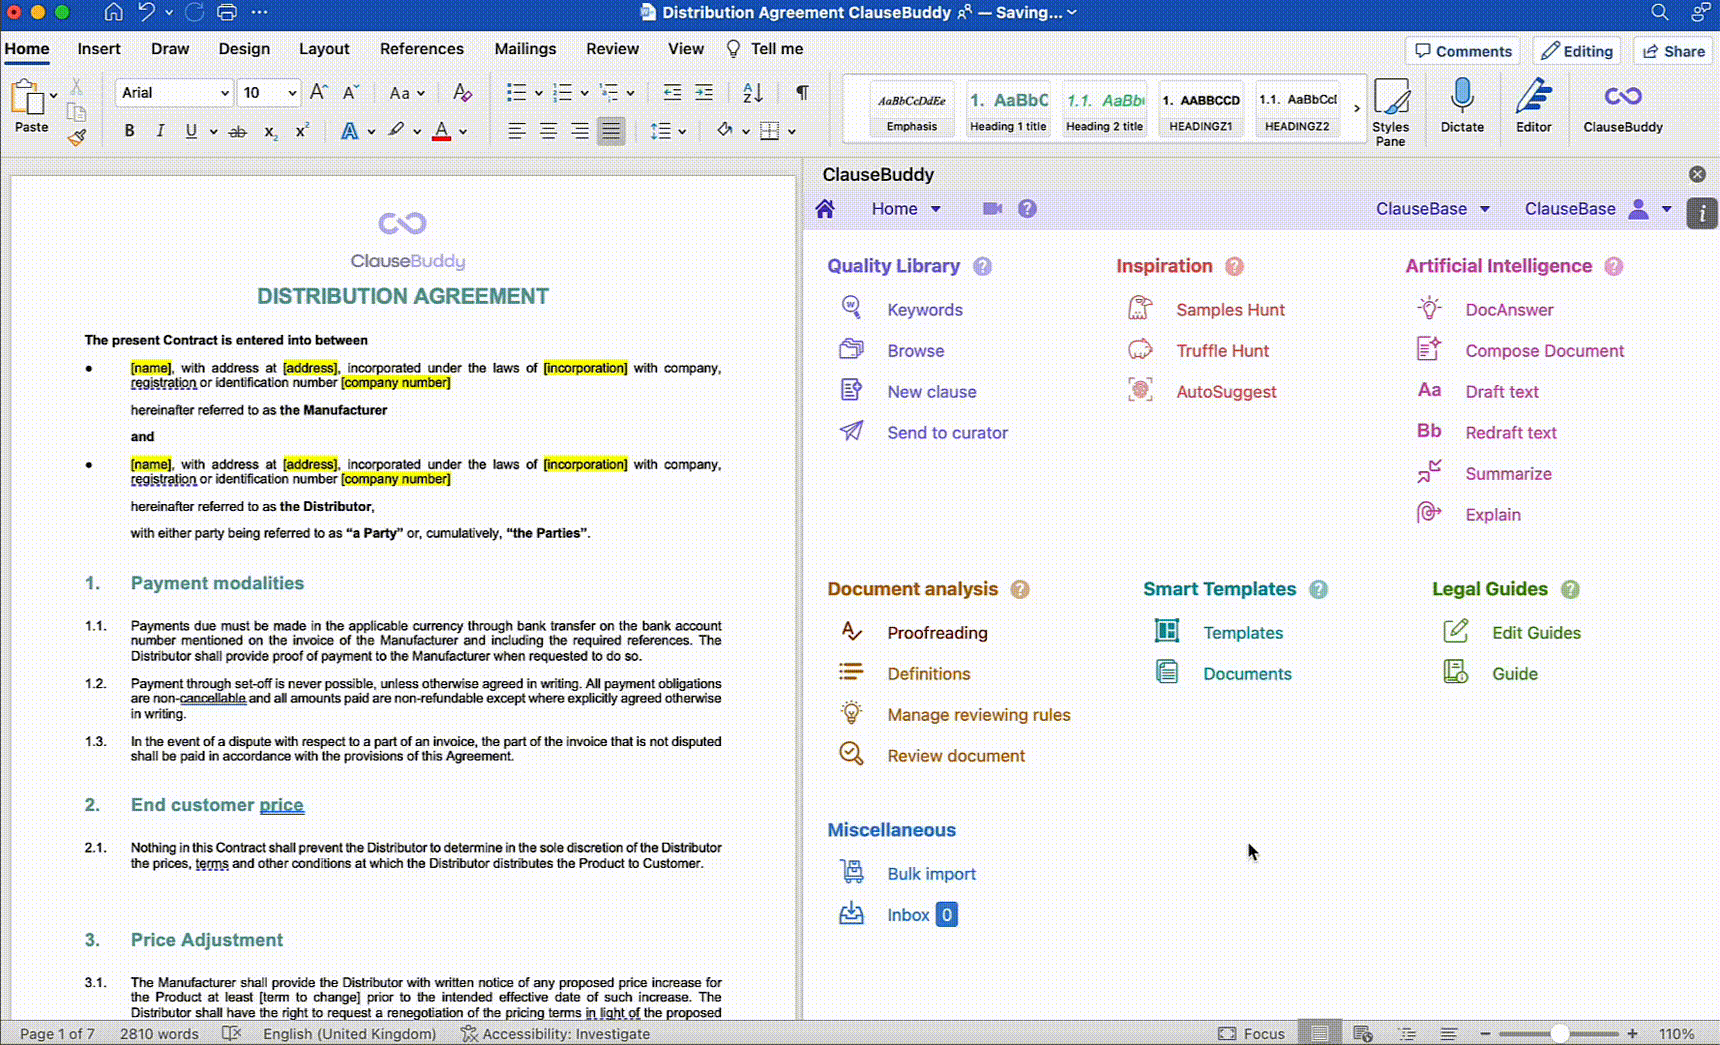Open the Manage reviewing rules link

coord(978,715)
